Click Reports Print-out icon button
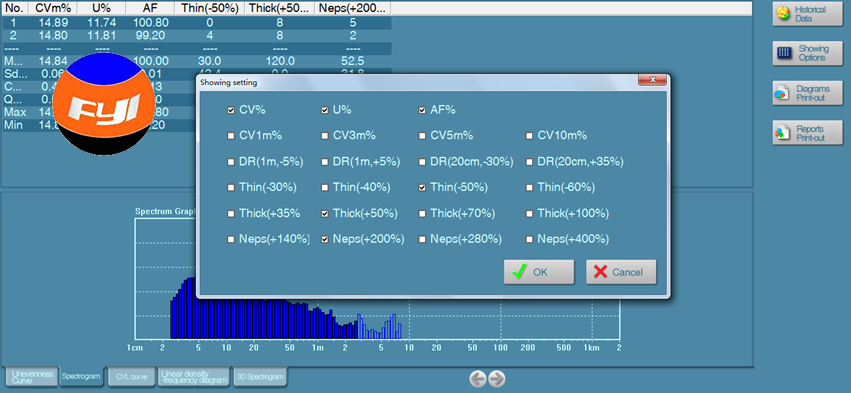Screen dimensions: 851x393 click(808, 133)
